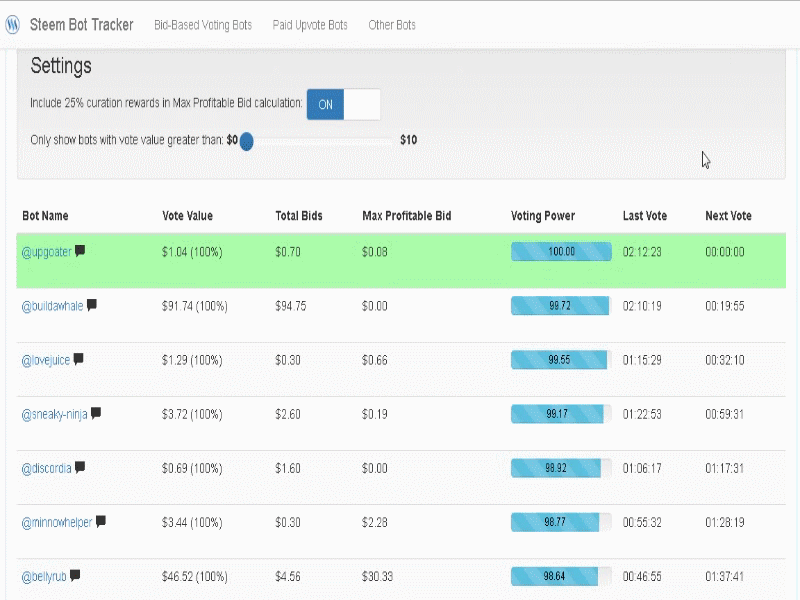Click the $46.52 (100%) vote value
The height and width of the screenshot is (600, 800).
click(194, 577)
